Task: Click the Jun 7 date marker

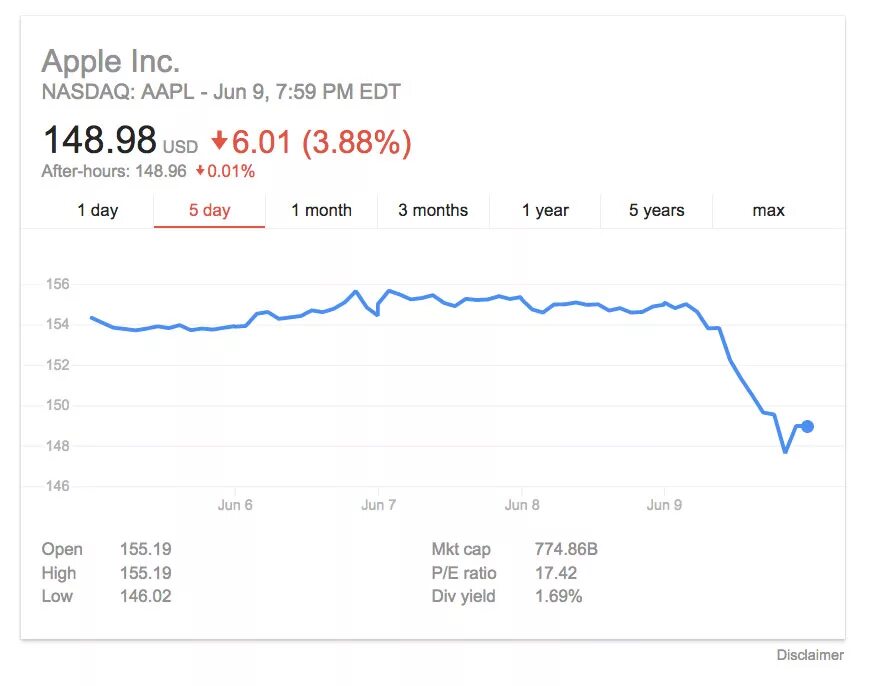Action: (x=378, y=505)
